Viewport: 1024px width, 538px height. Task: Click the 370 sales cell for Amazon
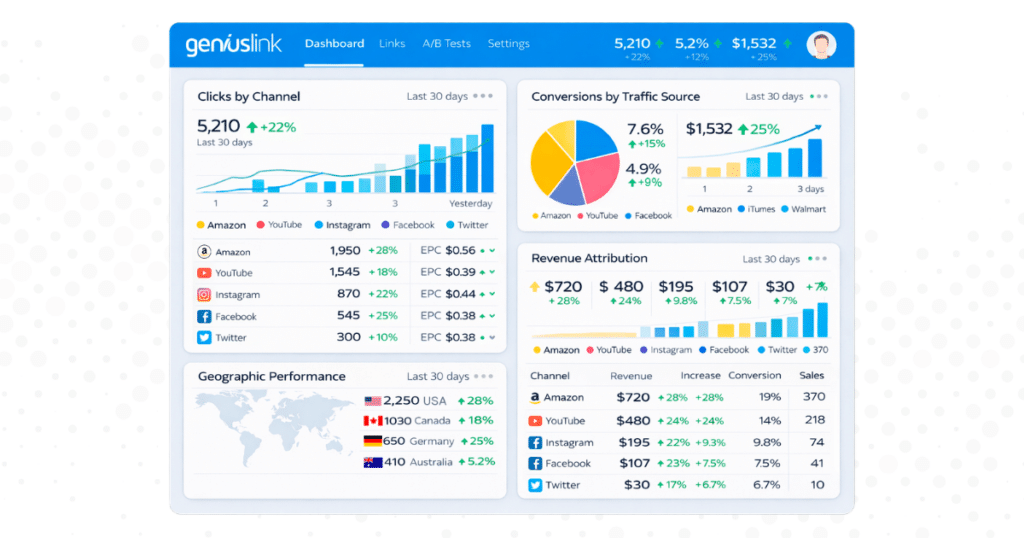(814, 396)
